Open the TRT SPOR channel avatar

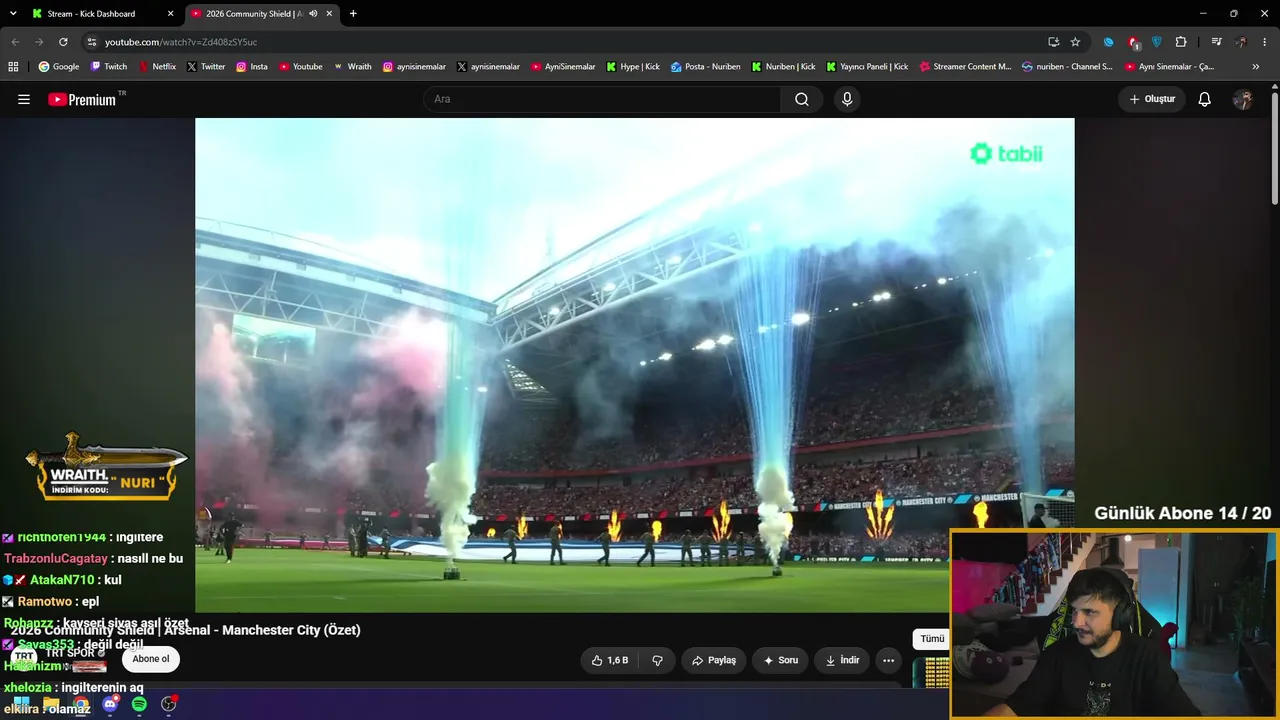[x=24, y=658]
